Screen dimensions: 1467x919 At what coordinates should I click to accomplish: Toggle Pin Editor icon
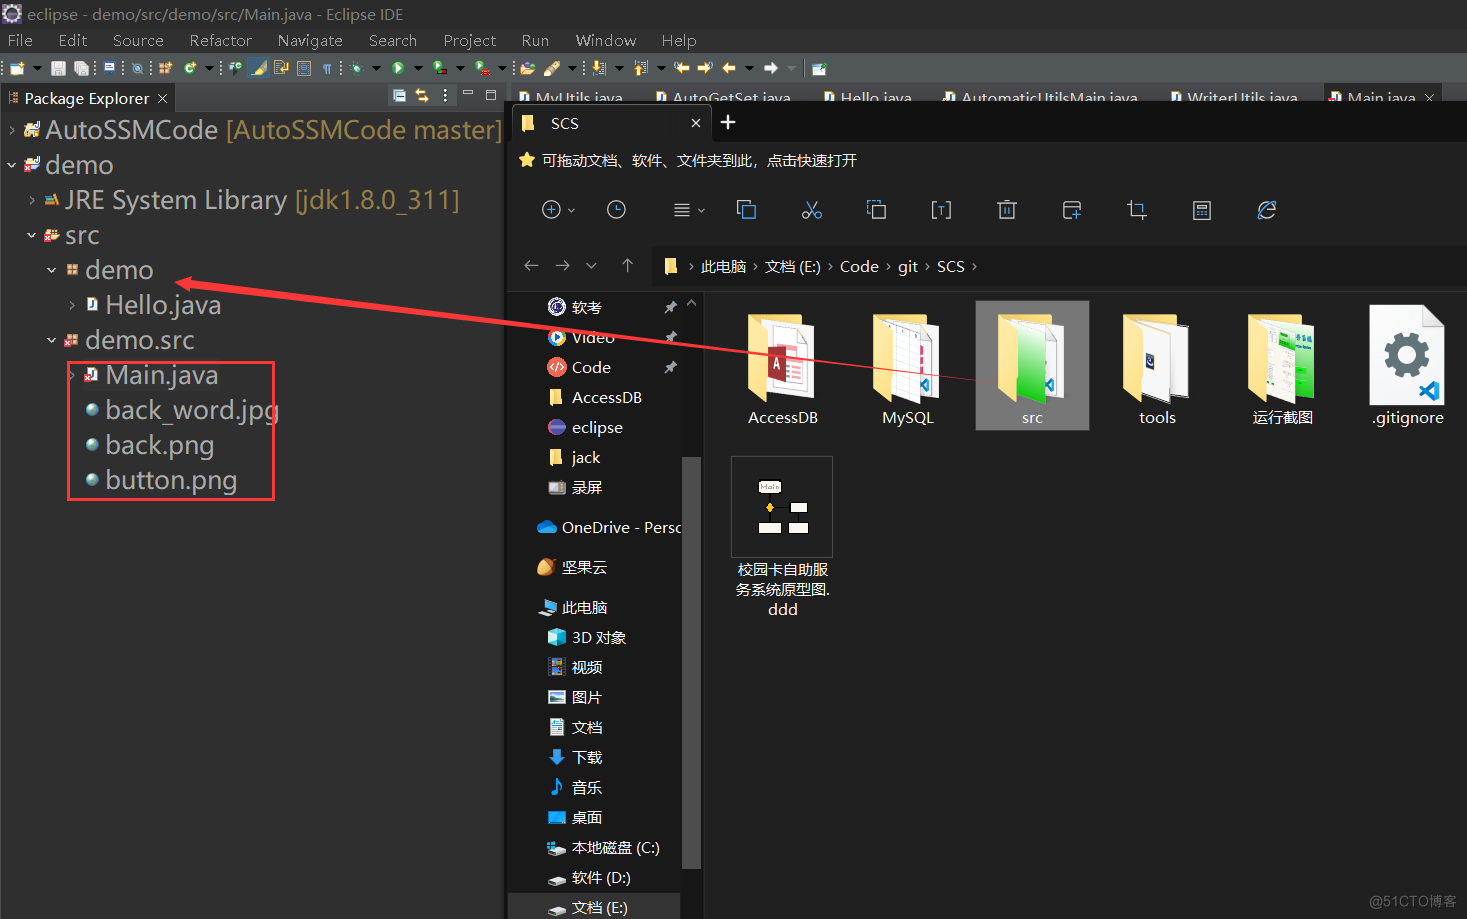[819, 68]
